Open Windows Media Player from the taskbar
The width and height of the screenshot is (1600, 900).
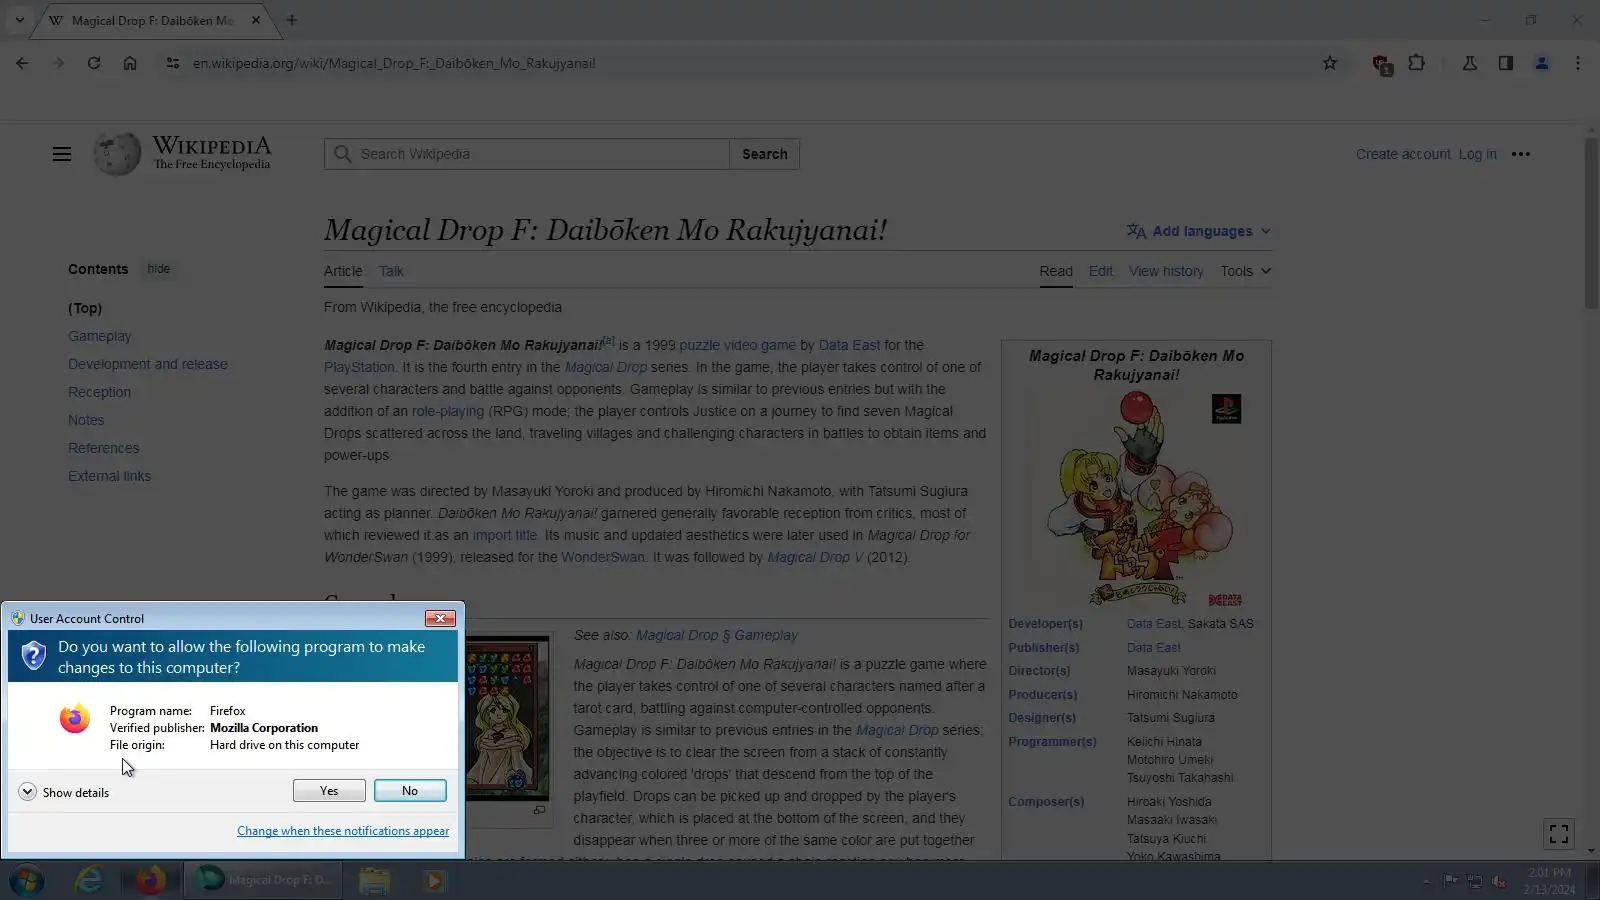pos(434,881)
